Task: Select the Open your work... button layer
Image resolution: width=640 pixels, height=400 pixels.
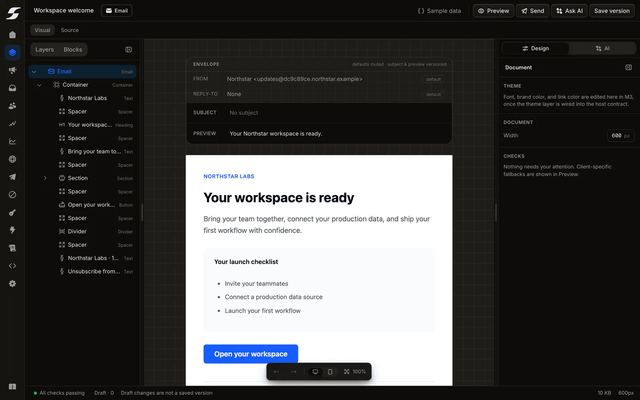Action: coord(82,205)
